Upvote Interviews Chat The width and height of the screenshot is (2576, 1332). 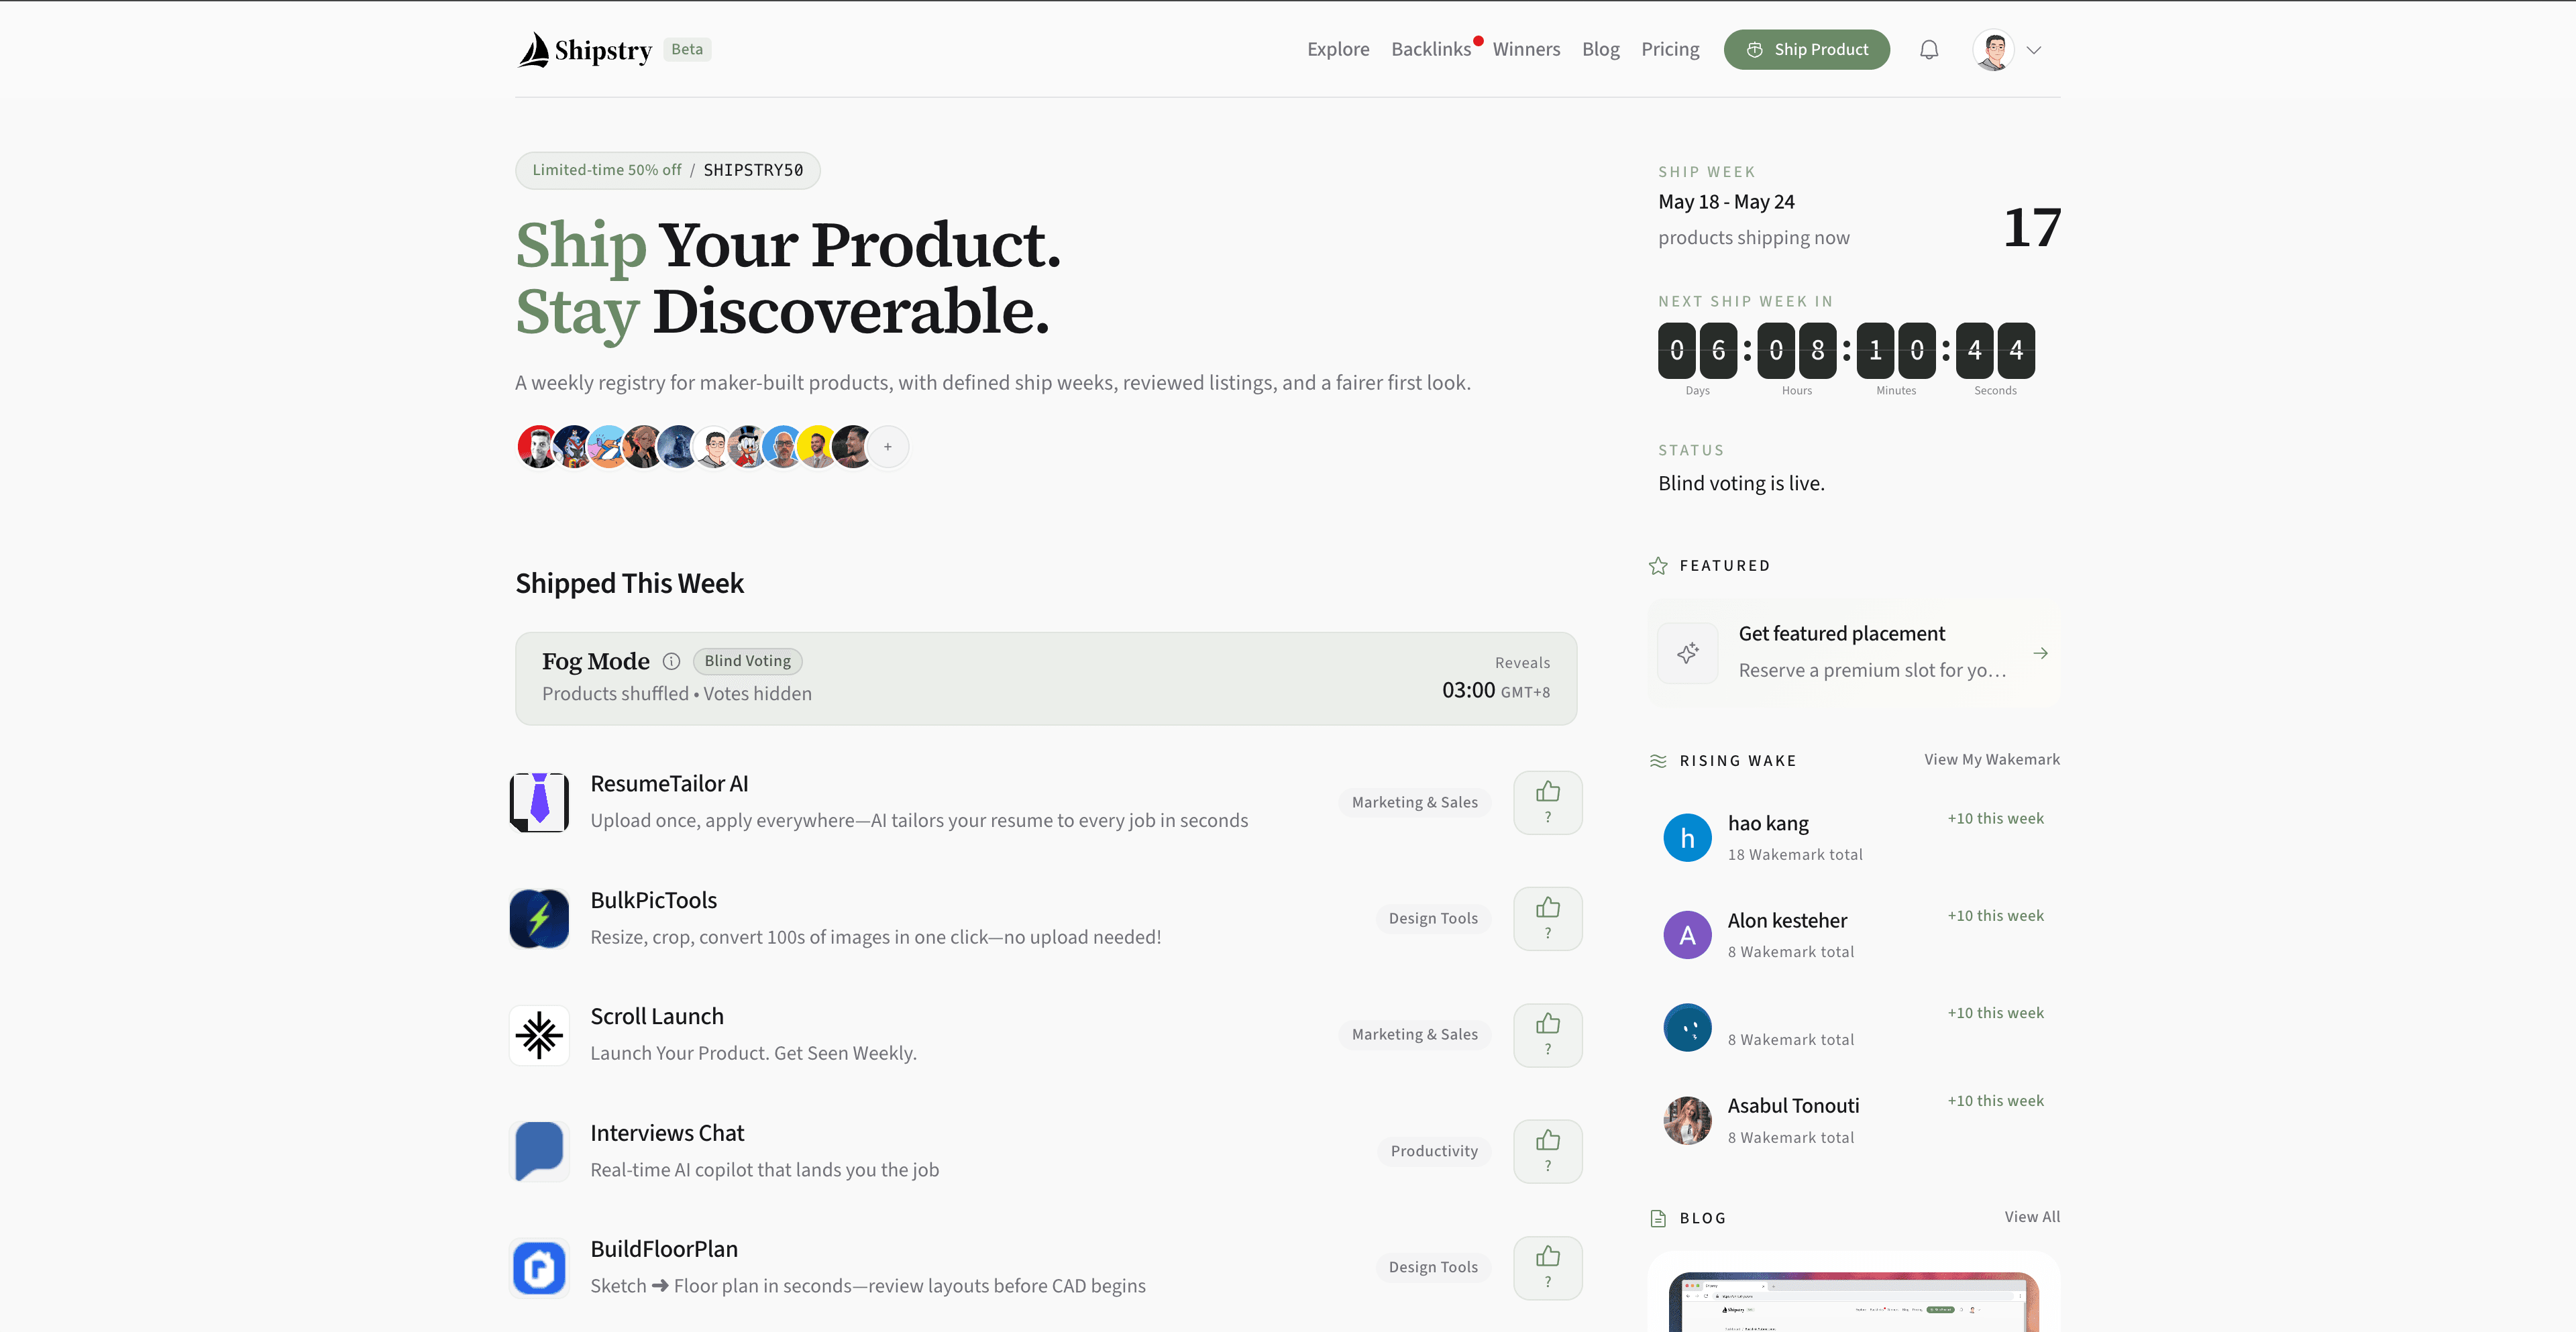coord(1547,1152)
